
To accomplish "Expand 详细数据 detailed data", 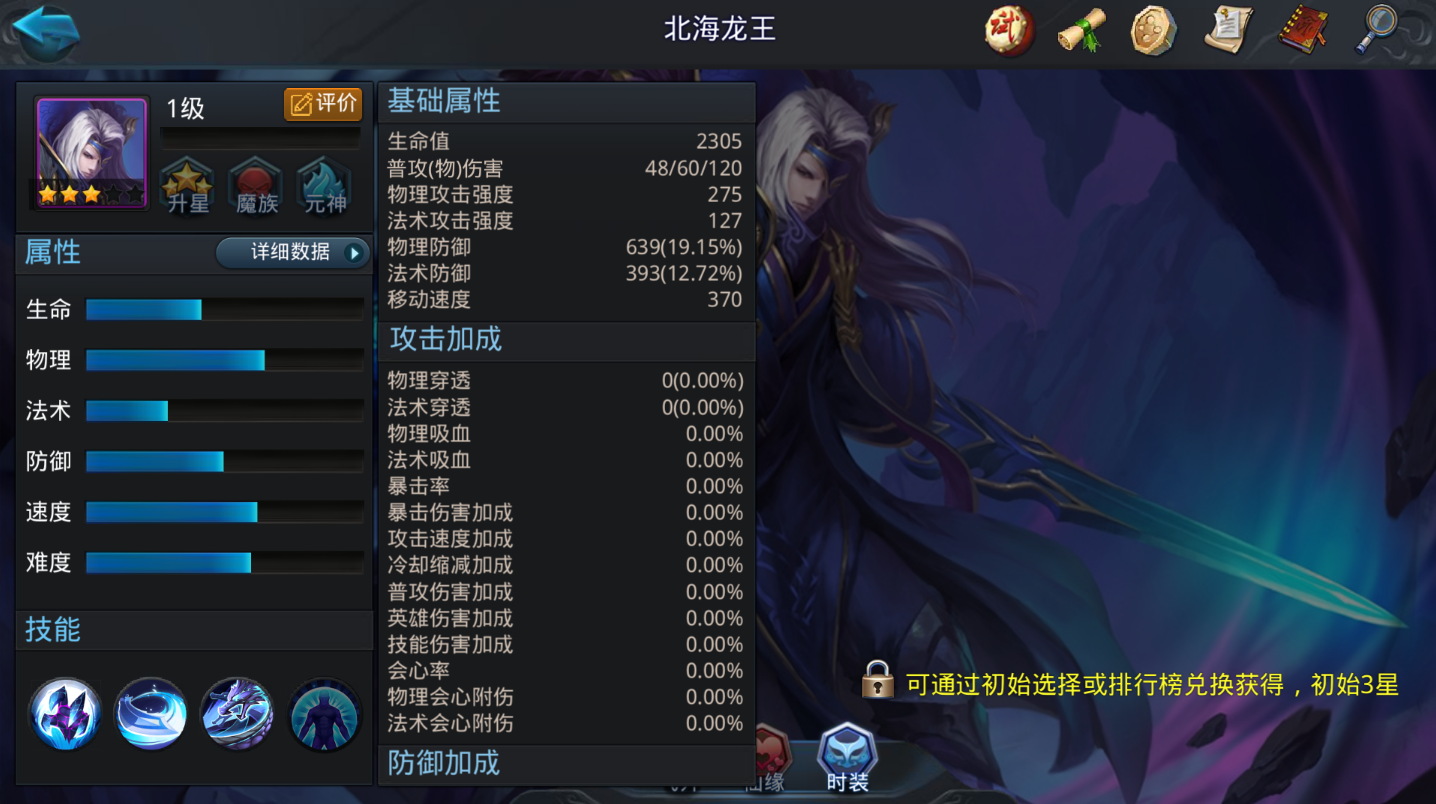I will point(293,253).
